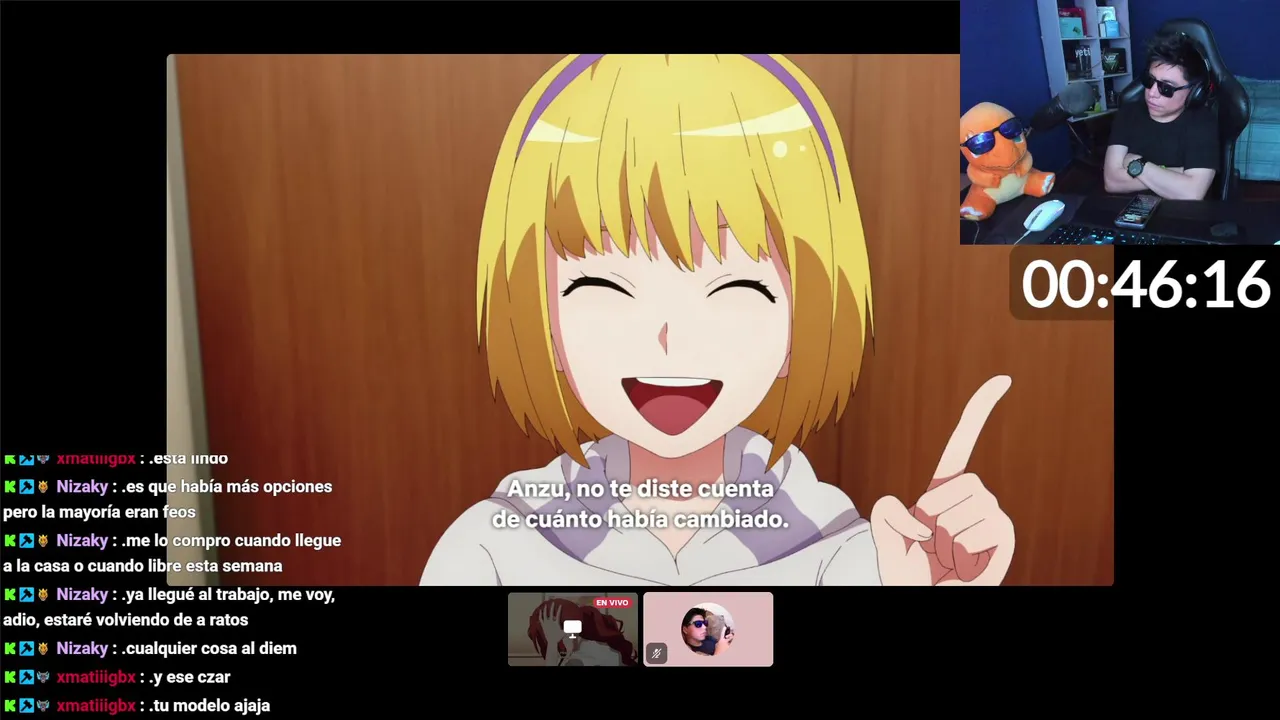Click username Nizaky beside '.ya llegué al trabajo'

point(82,594)
